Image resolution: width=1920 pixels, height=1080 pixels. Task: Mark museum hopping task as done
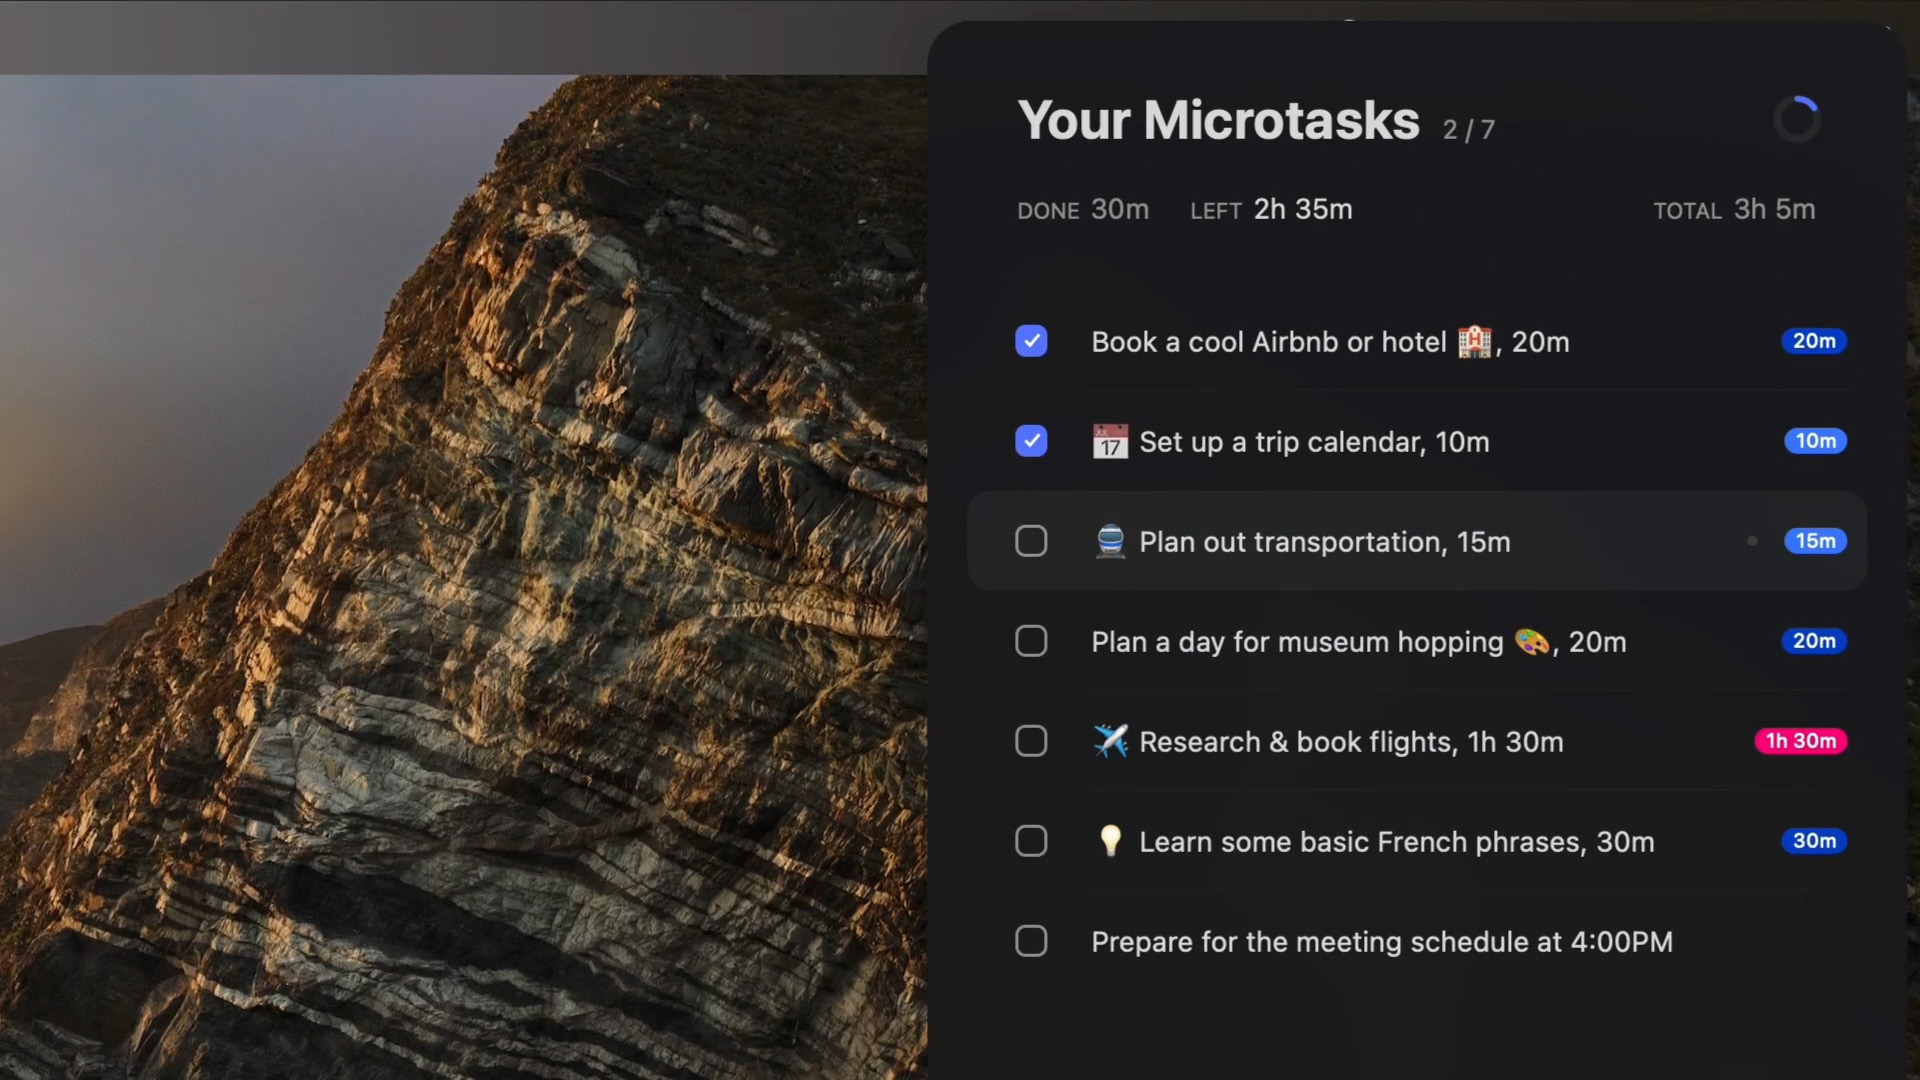point(1031,641)
